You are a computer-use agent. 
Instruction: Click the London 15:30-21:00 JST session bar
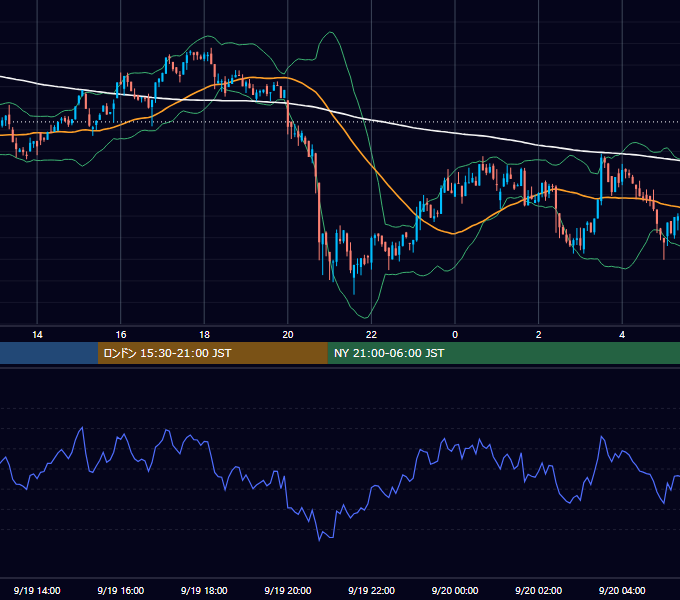212,353
